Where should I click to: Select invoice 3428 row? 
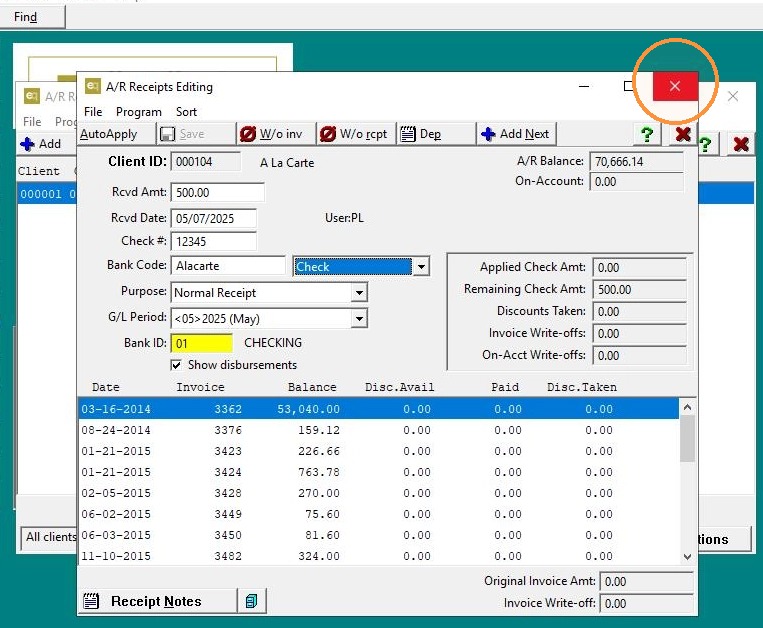click(x=379, y=493)
